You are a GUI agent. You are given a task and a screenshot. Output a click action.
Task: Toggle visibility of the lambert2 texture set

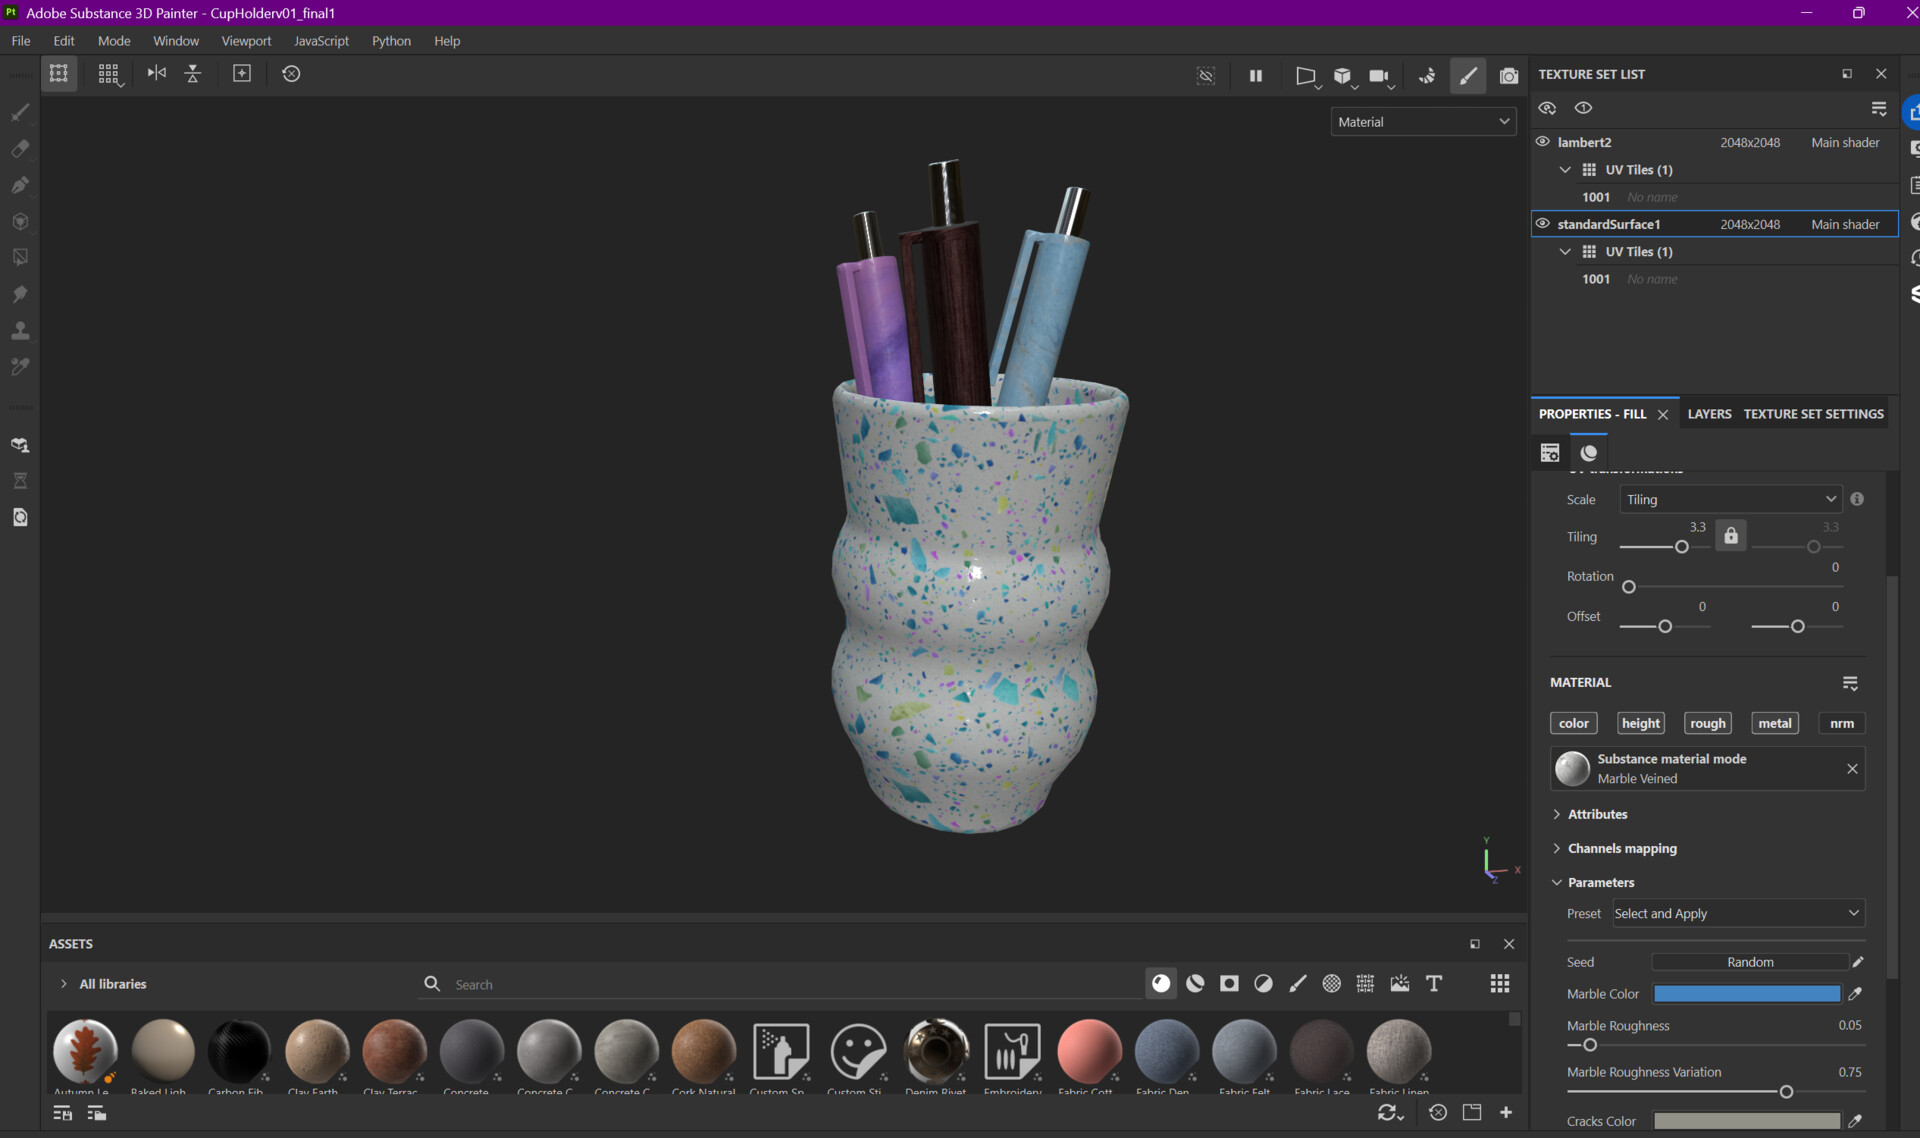pyautogui.click(x=1542, y=142)
